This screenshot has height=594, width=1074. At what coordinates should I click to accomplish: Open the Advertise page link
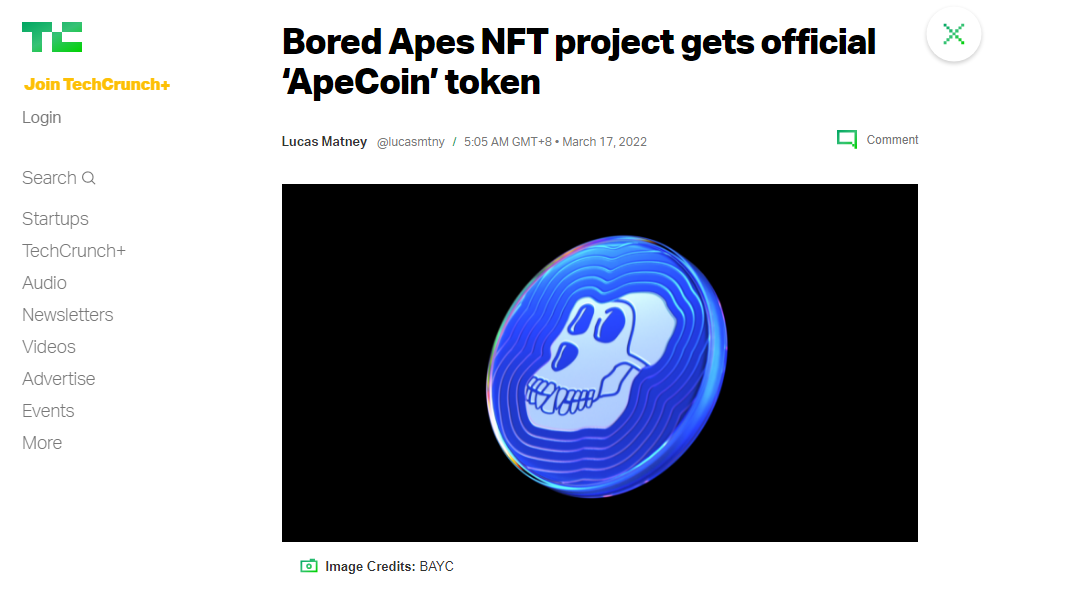[x=59, y=379]
